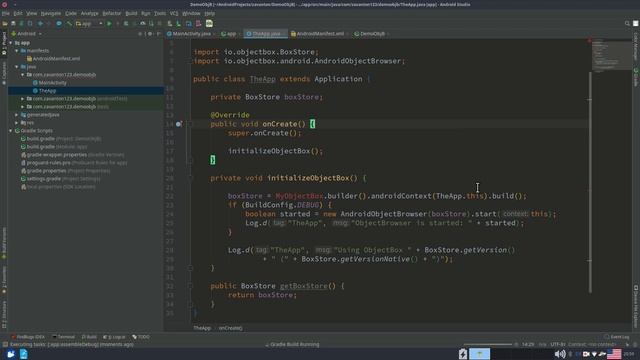640x360 pixels.
Task: Click the battery power tray icon
Action: tap(463, 354)
